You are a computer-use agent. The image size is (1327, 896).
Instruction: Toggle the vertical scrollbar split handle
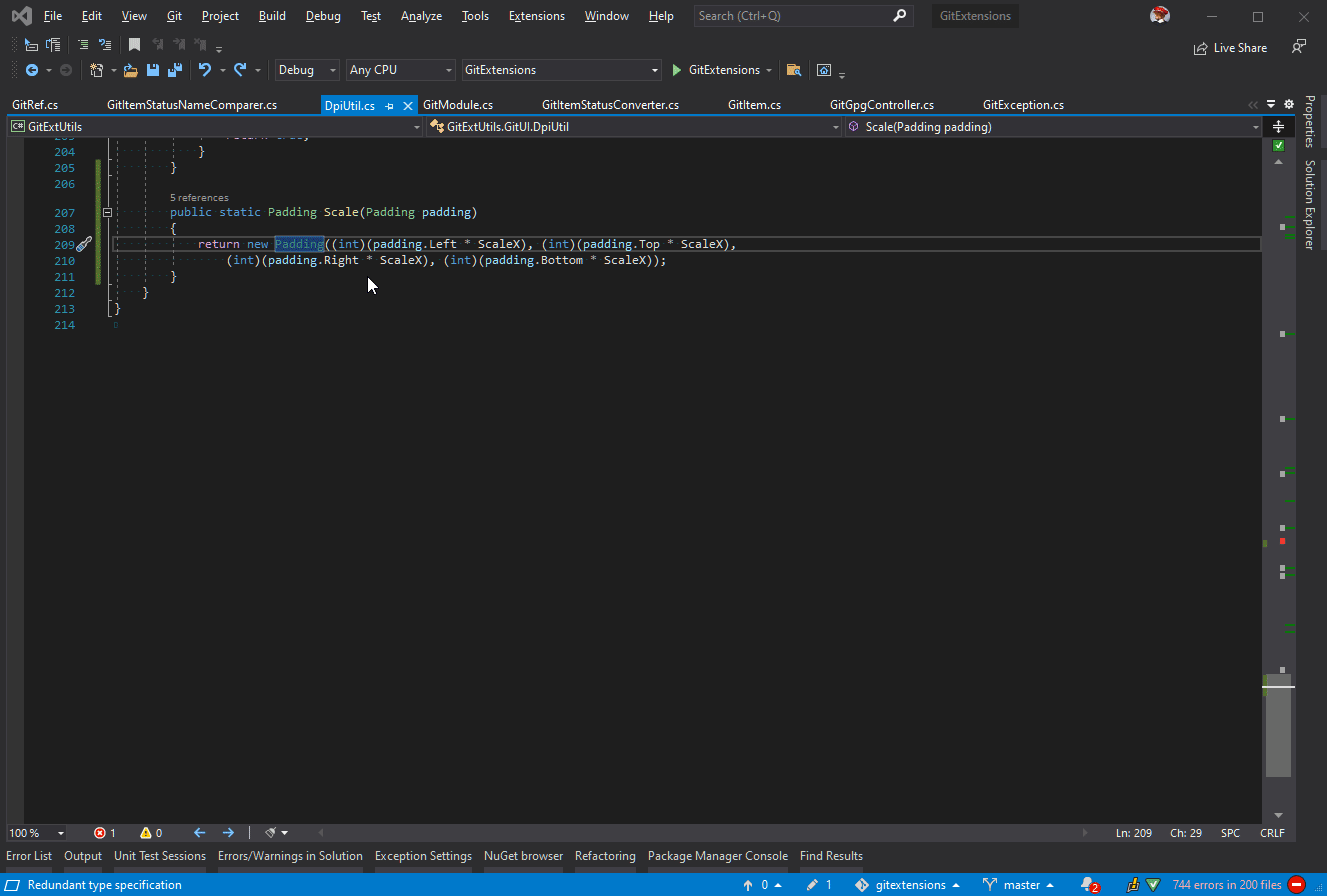click(x=1277, y=127)
